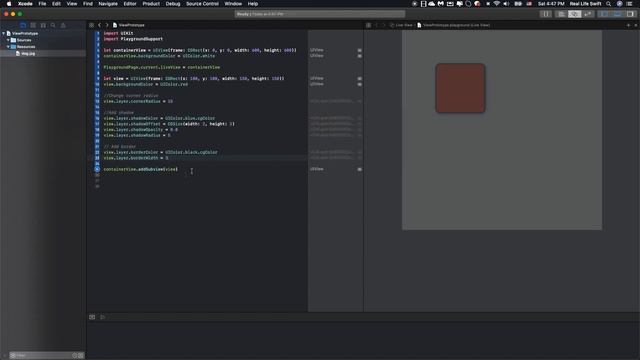Click the execute playground play button in the debug bar
The height and width of the screenshot is (360, 640).
(102, 317)
